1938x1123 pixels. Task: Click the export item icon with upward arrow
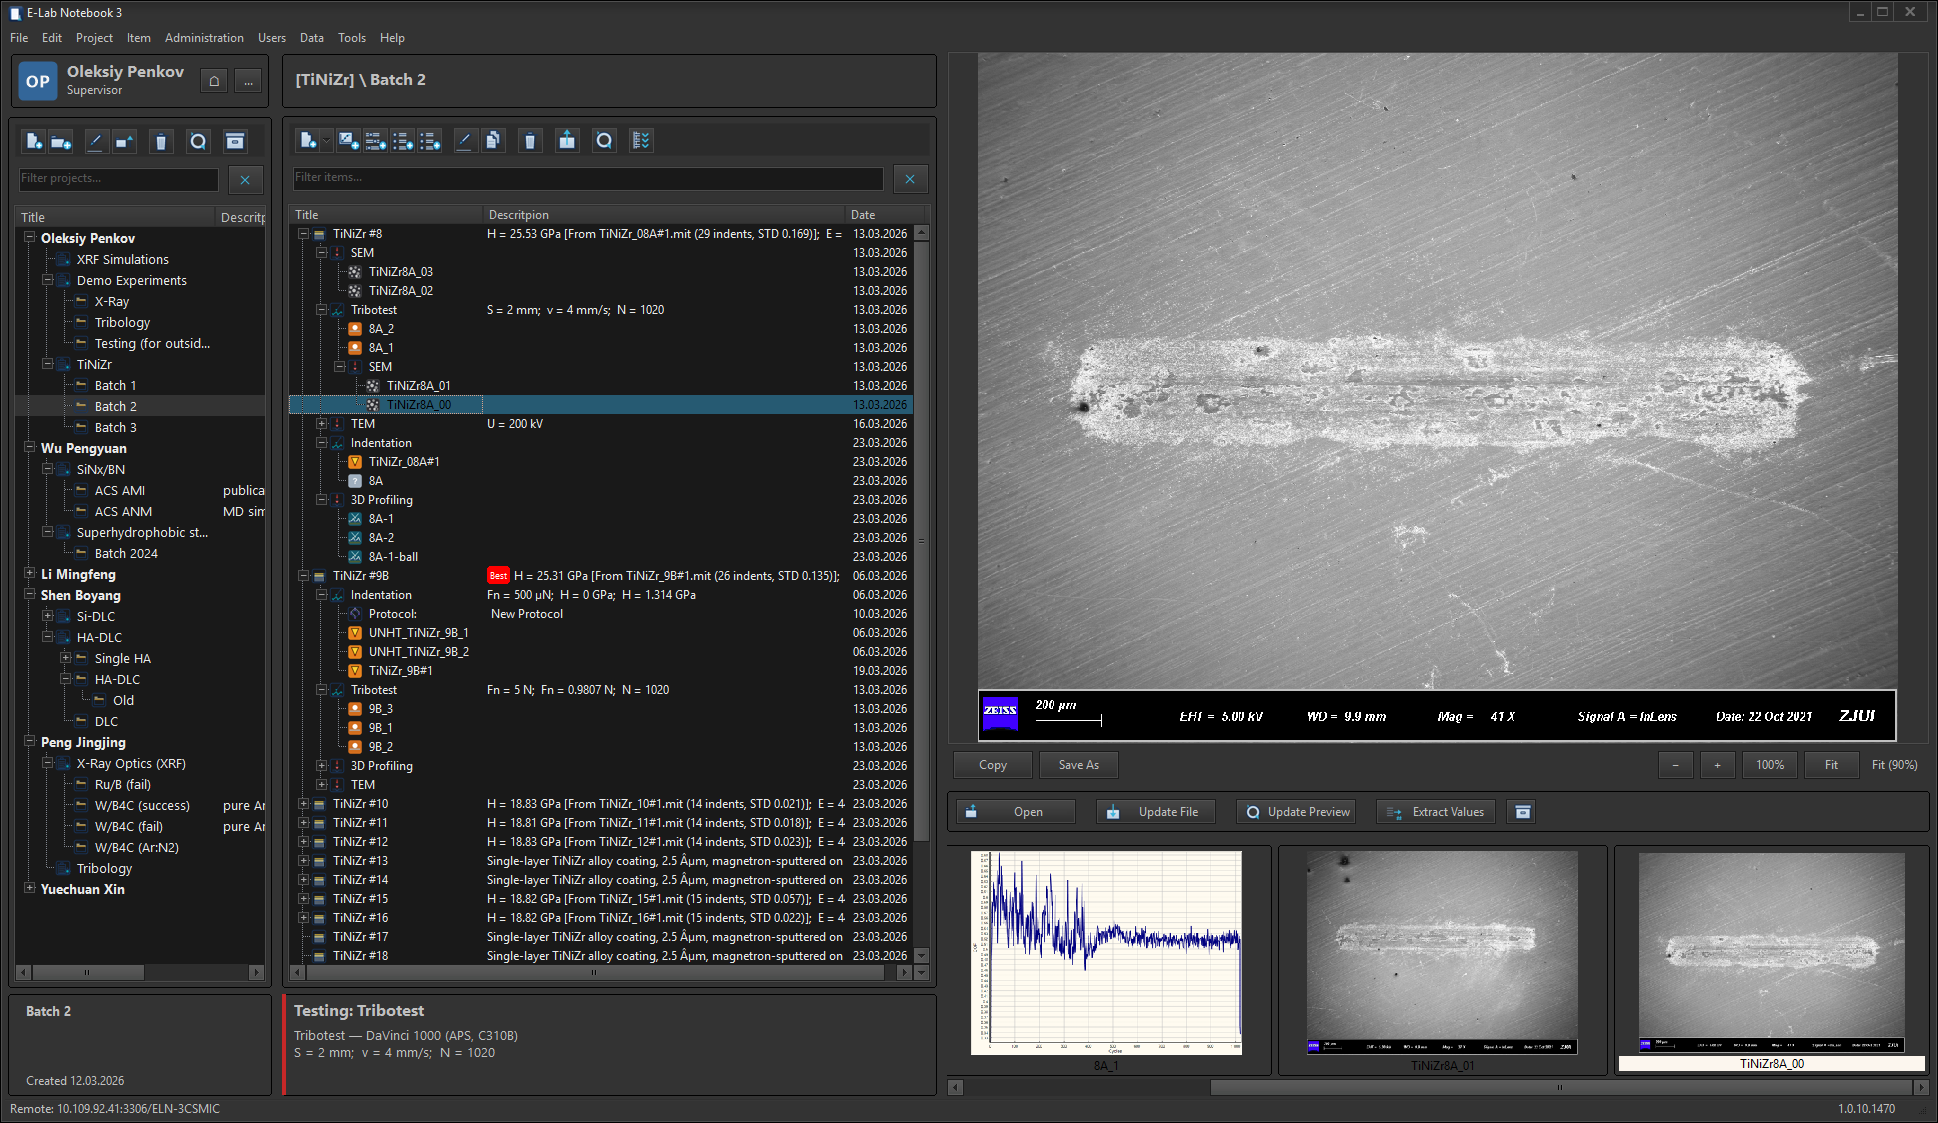tap(567, 141)
